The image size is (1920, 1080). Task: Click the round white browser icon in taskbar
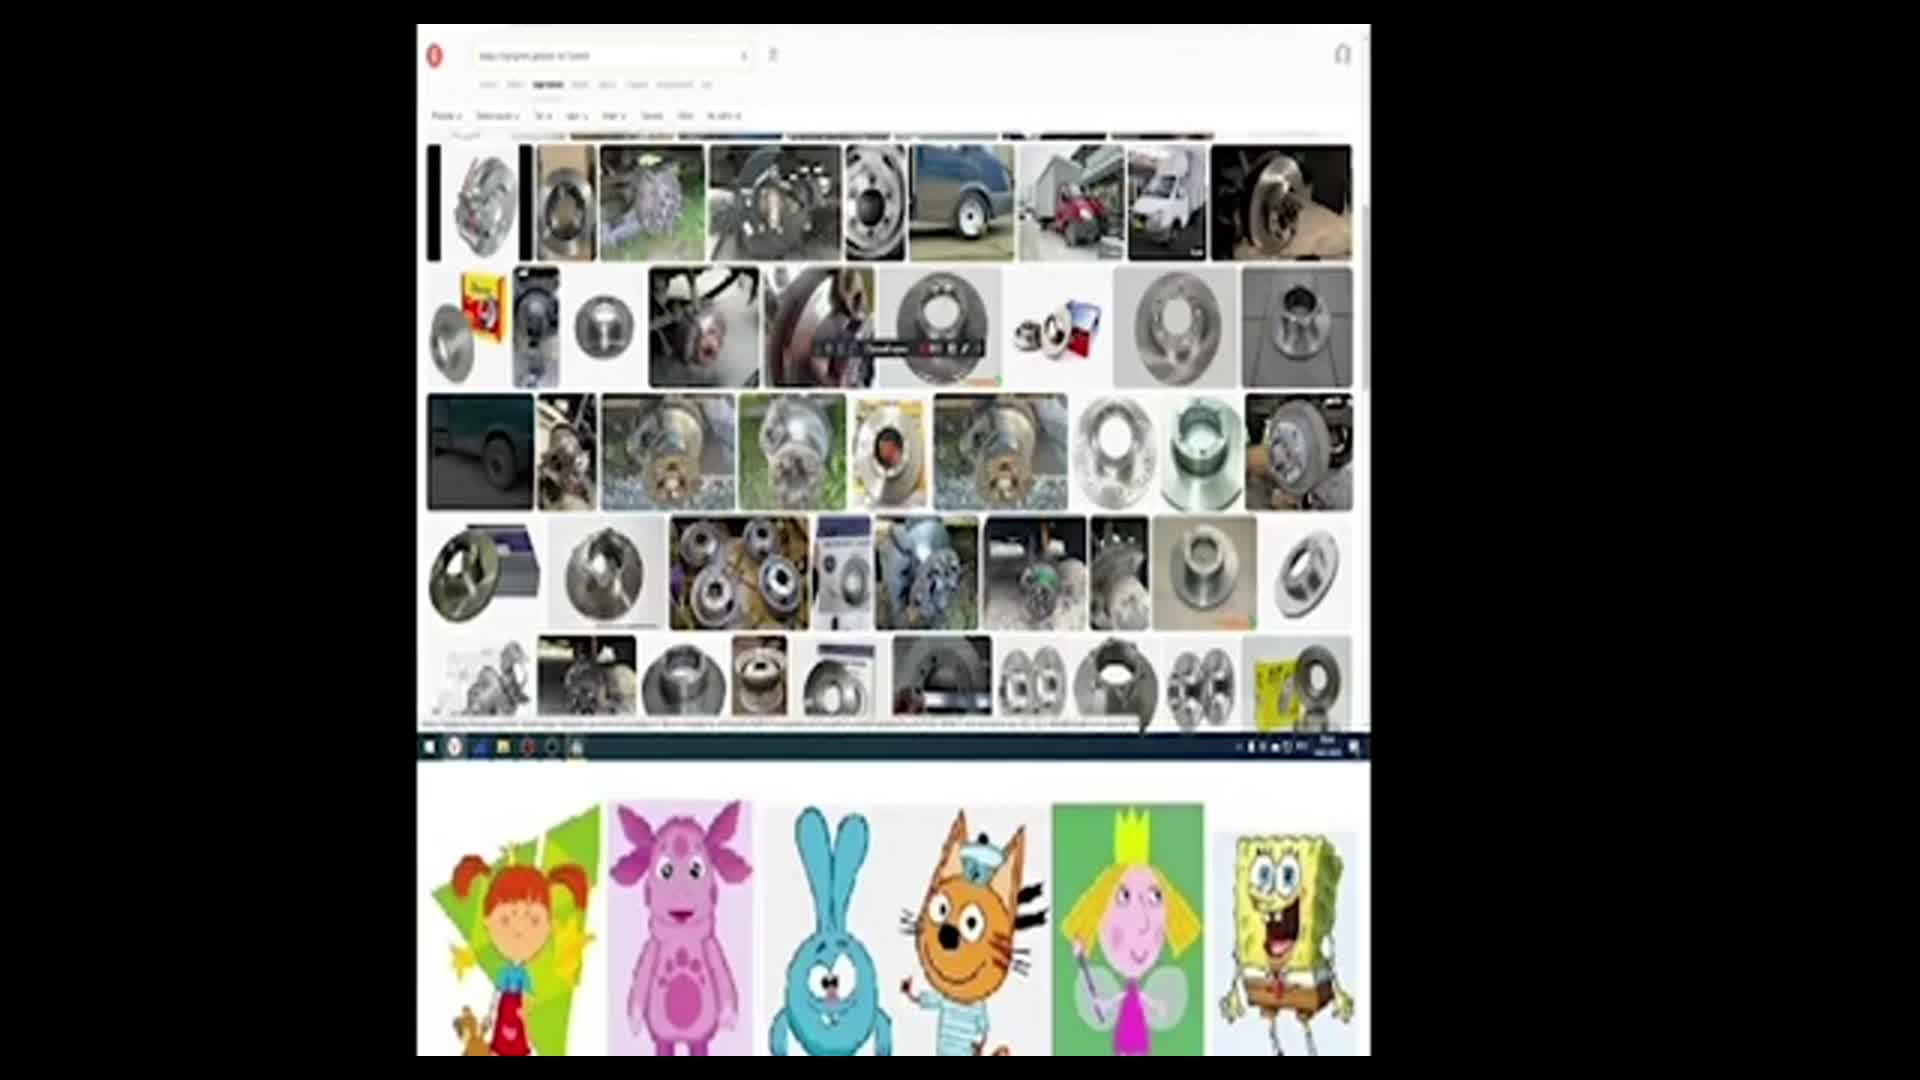pyautogui.click(x=454, y=747)
